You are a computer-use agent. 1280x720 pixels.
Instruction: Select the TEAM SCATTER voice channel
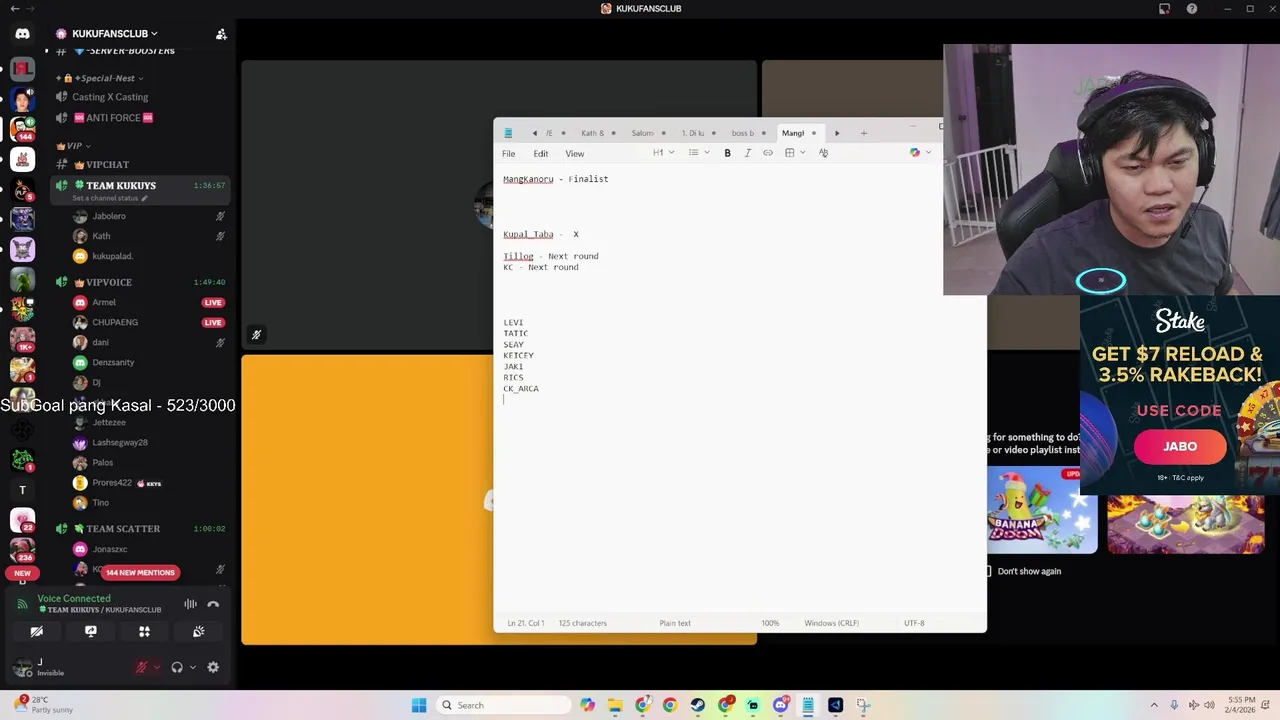click(x=140, y=528)
